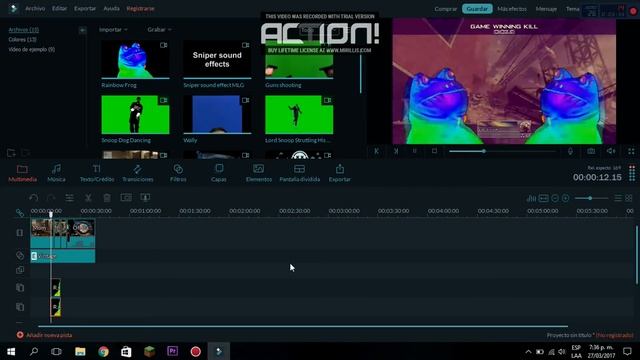Select the Snoop Dog Dancing clip

click(x=135, y=115)
